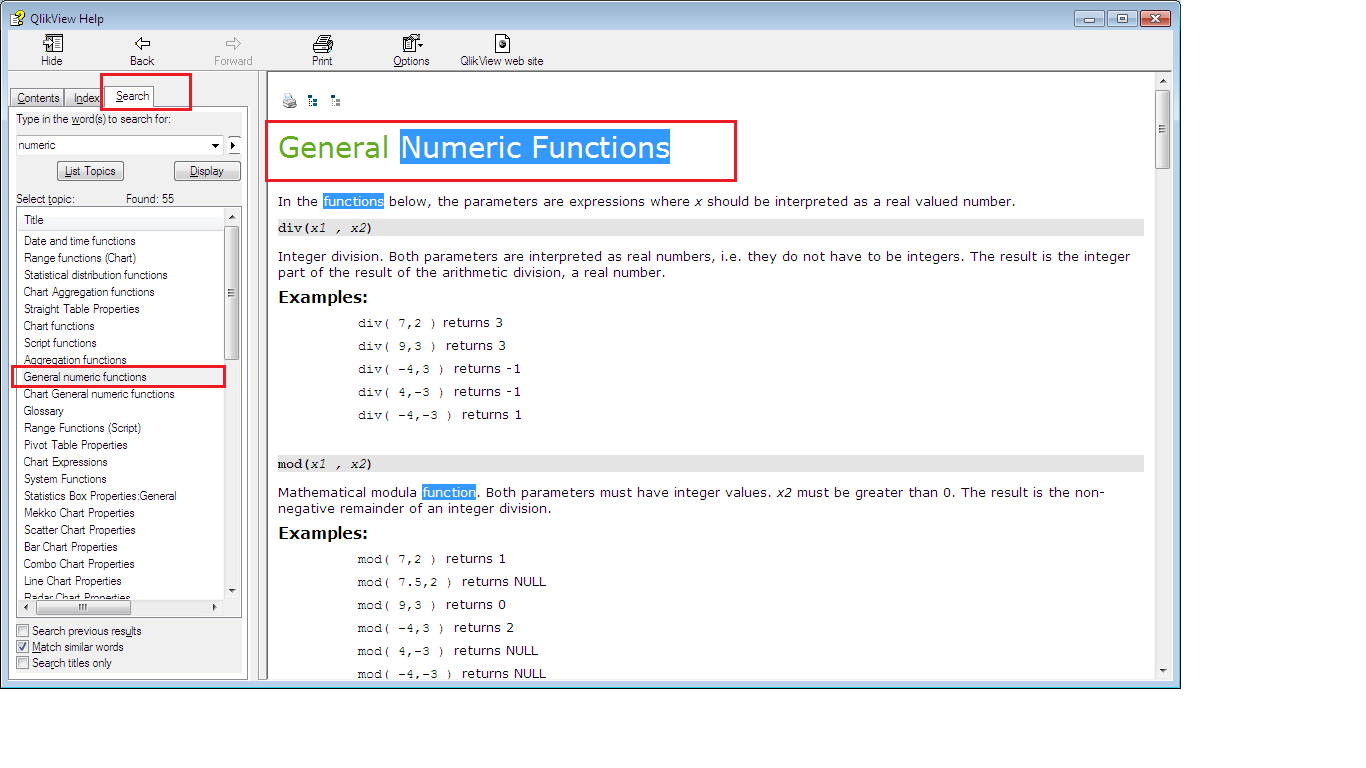Click topic list horizontal scrollbar right arrow
The height and width of the screenshot is (768, 1366).
[215, 607]
